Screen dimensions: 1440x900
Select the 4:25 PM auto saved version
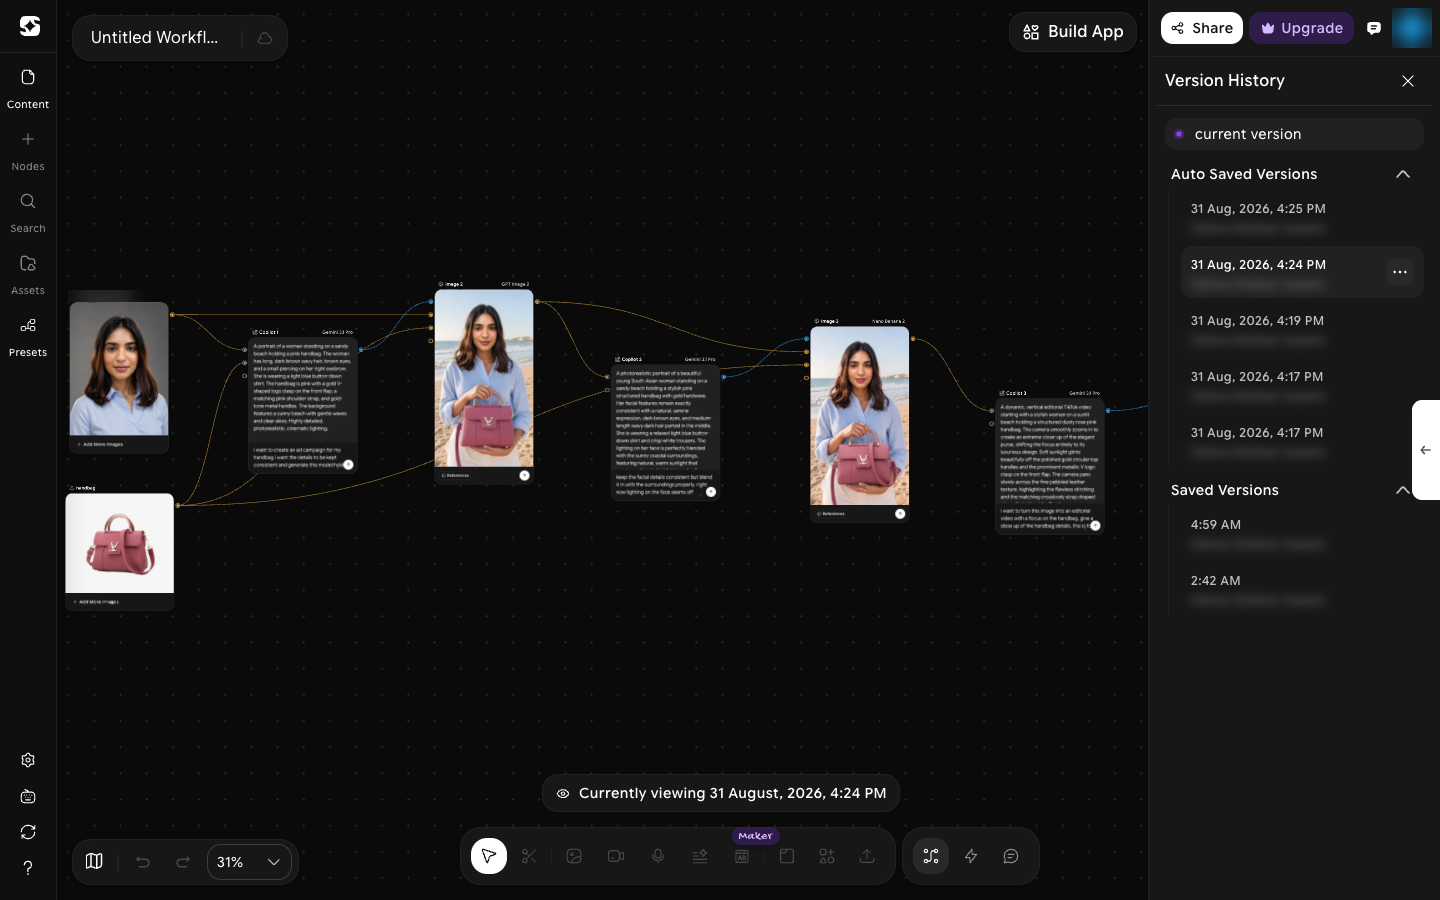coord(1302,218)
